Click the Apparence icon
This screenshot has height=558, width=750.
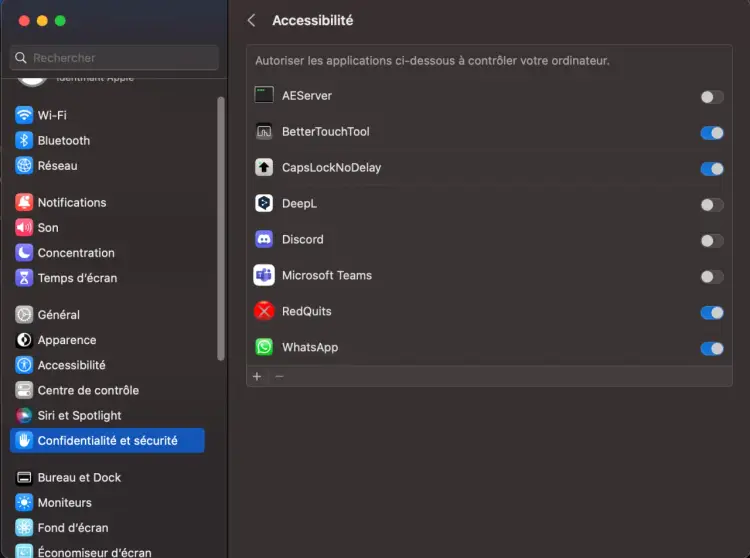tap(24, 340)
